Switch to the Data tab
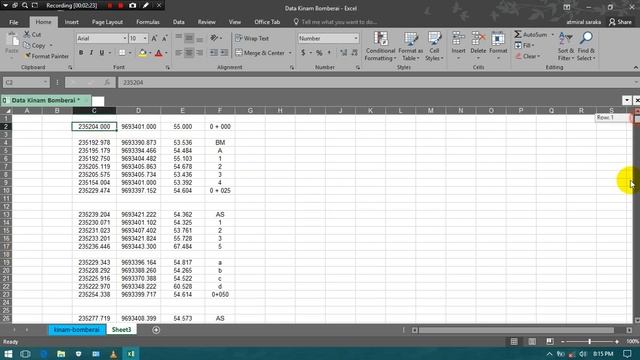 point(178,22)
